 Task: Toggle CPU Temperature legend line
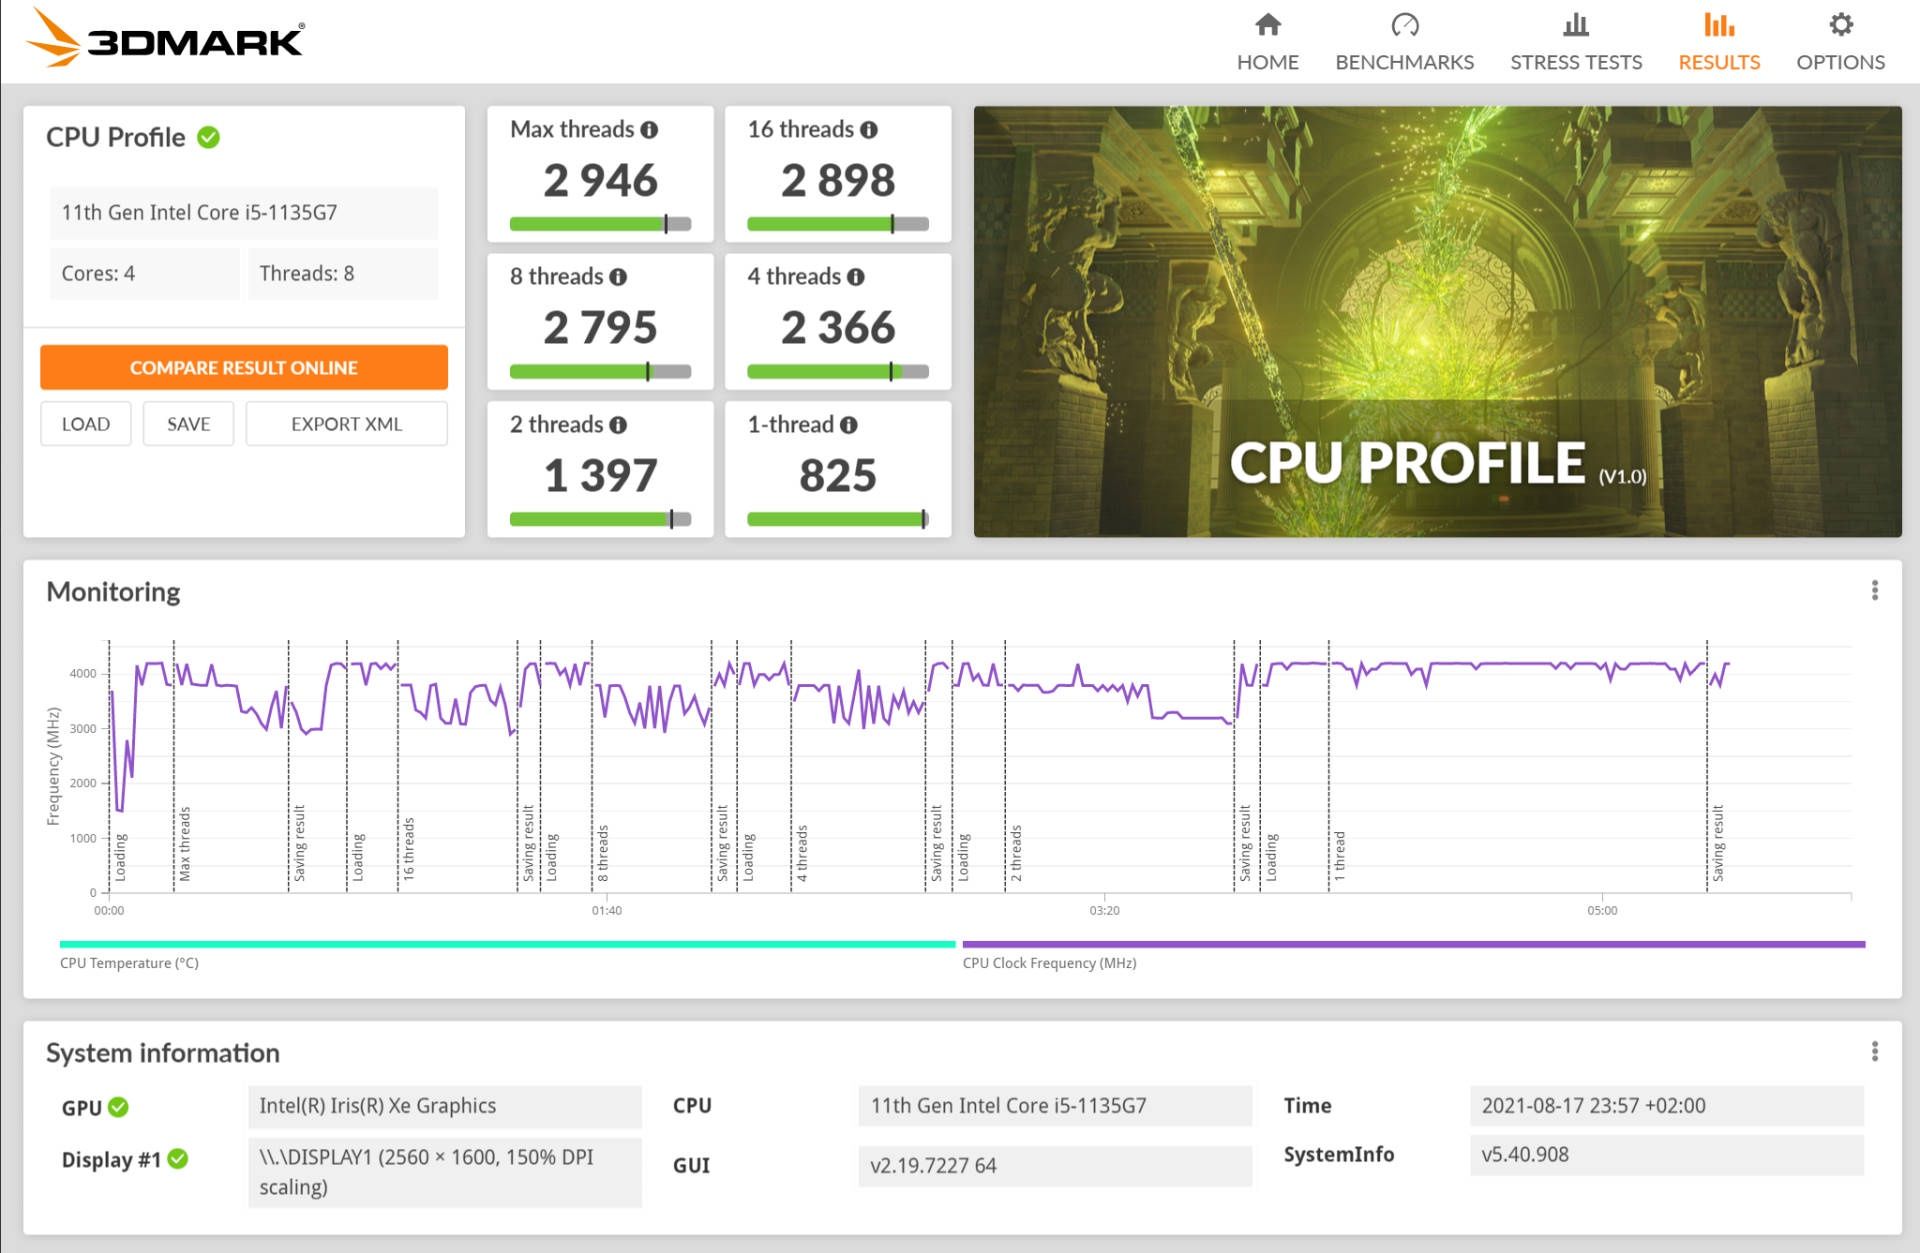[x=507, y=944]
